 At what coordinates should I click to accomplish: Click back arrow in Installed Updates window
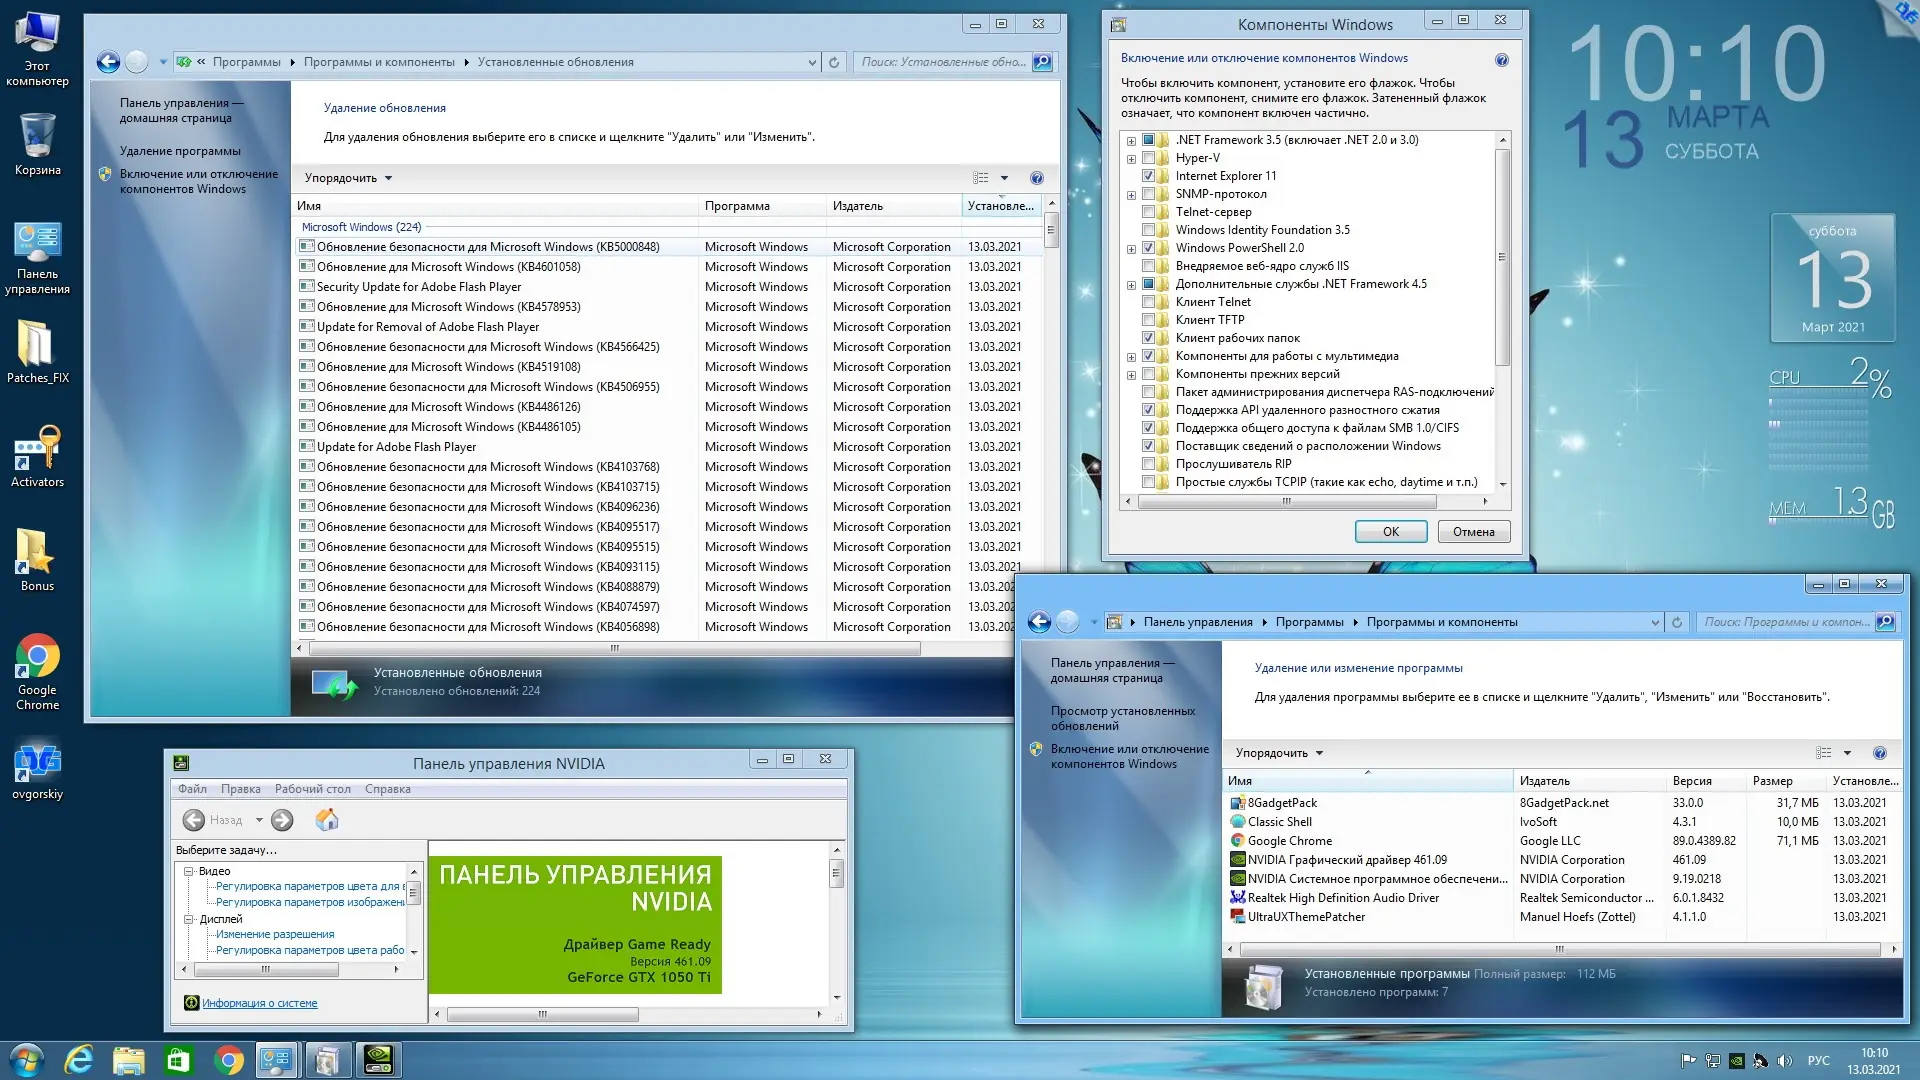click(x=108, y=62)
